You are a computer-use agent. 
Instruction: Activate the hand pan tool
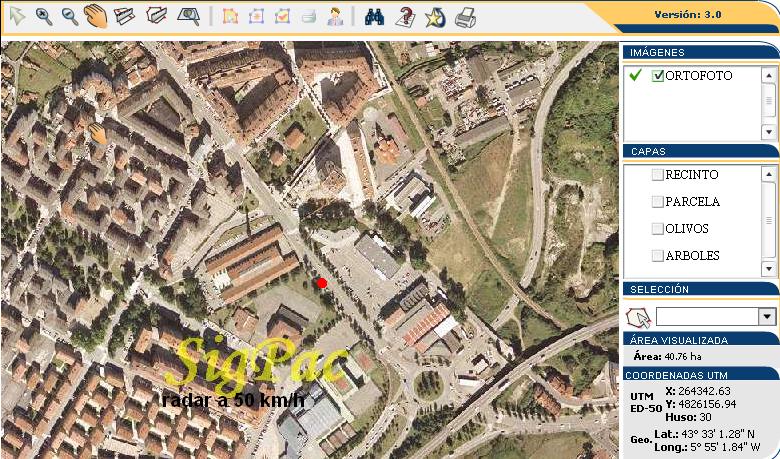coord(96,16)
